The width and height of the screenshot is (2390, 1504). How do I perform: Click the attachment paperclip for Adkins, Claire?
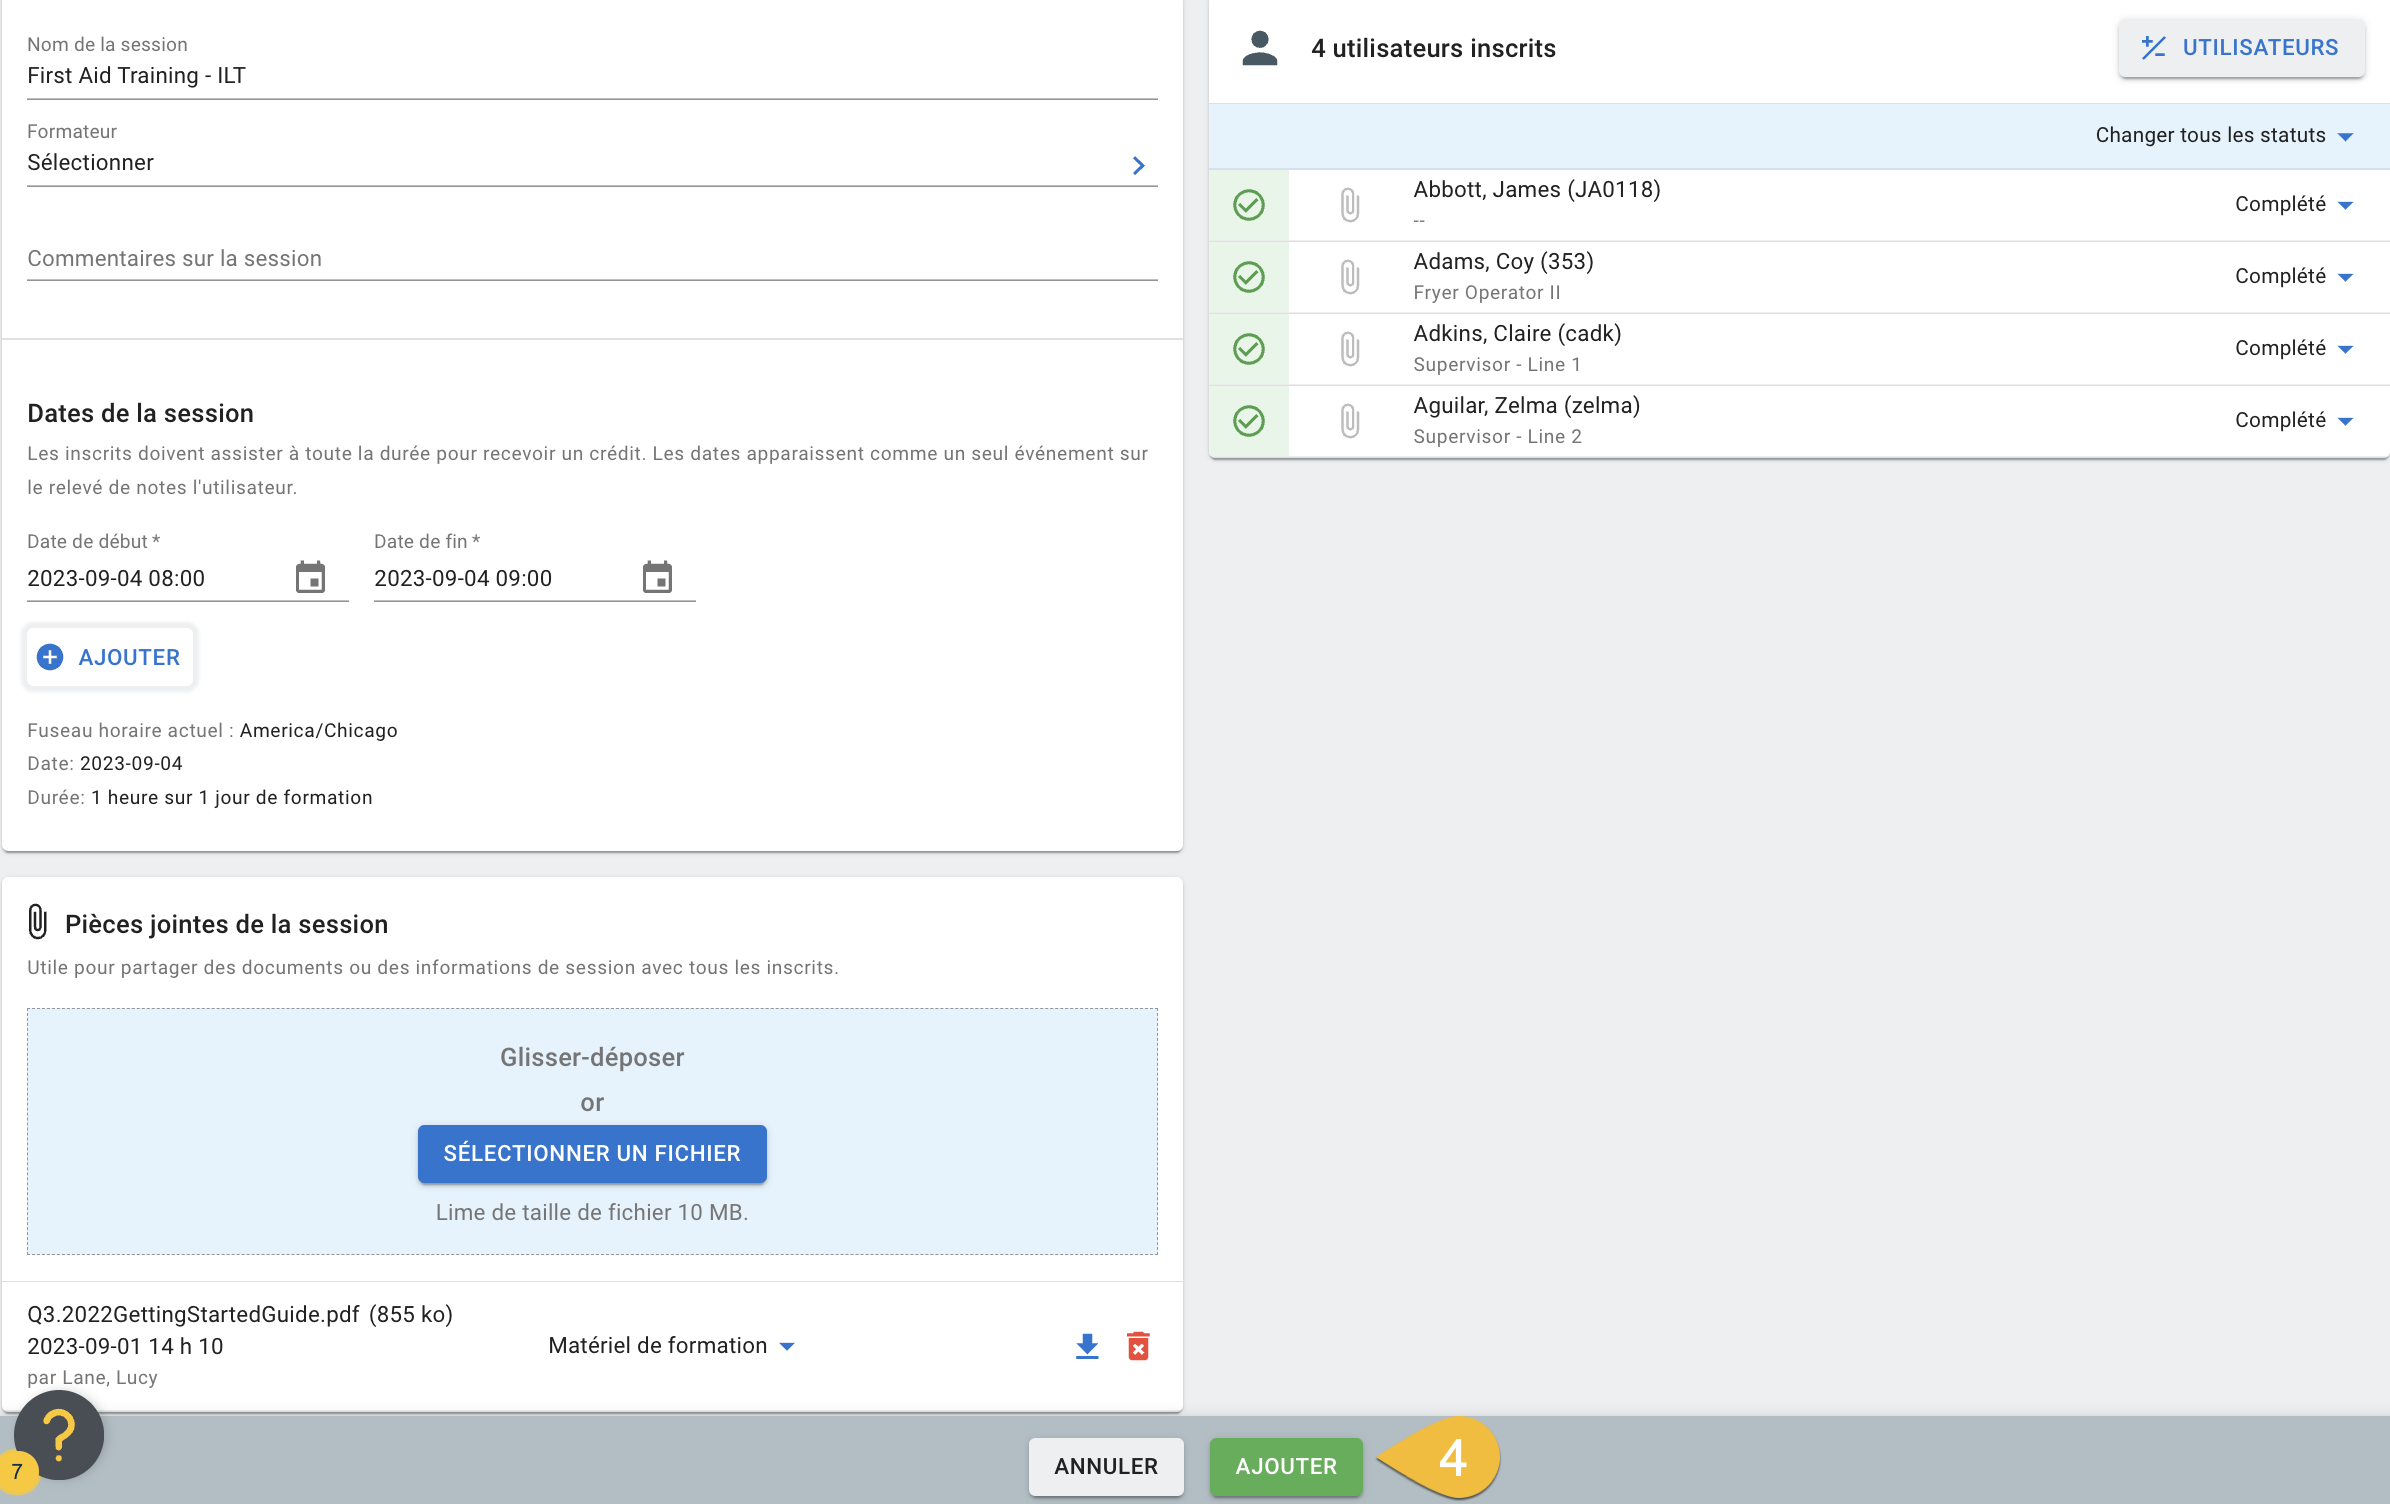point(1350,349)
